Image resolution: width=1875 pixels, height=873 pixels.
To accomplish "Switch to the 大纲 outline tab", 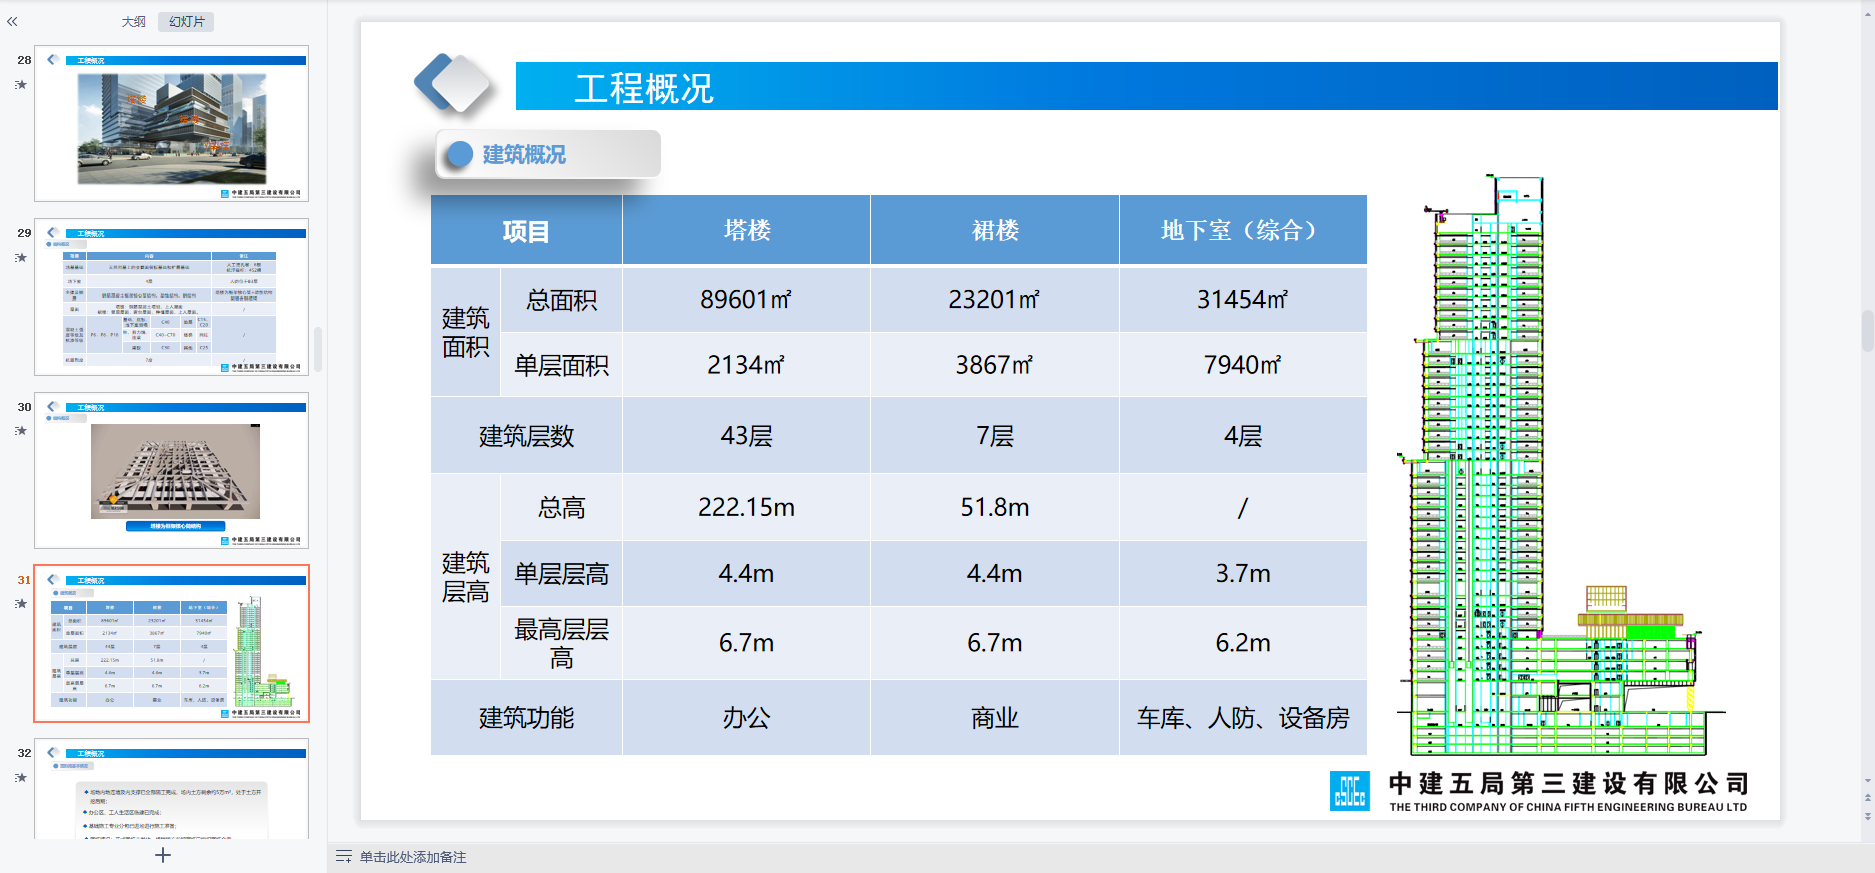I will tap(133, 21).
